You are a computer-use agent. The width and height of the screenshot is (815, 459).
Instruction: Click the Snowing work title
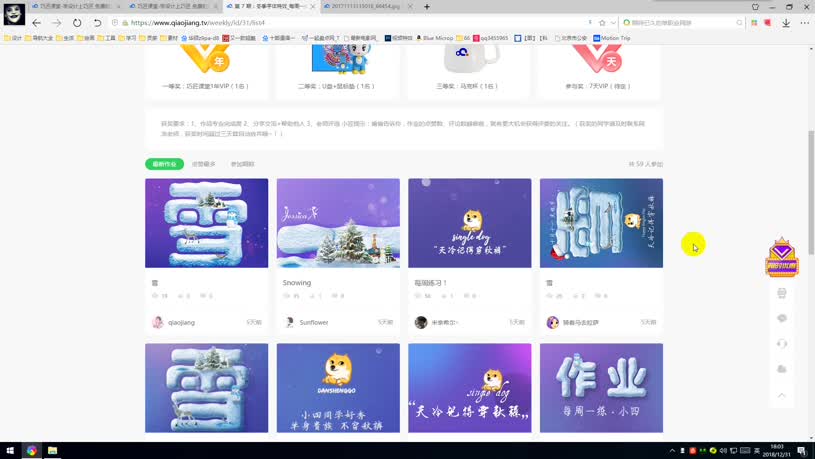tap(297, 283)
